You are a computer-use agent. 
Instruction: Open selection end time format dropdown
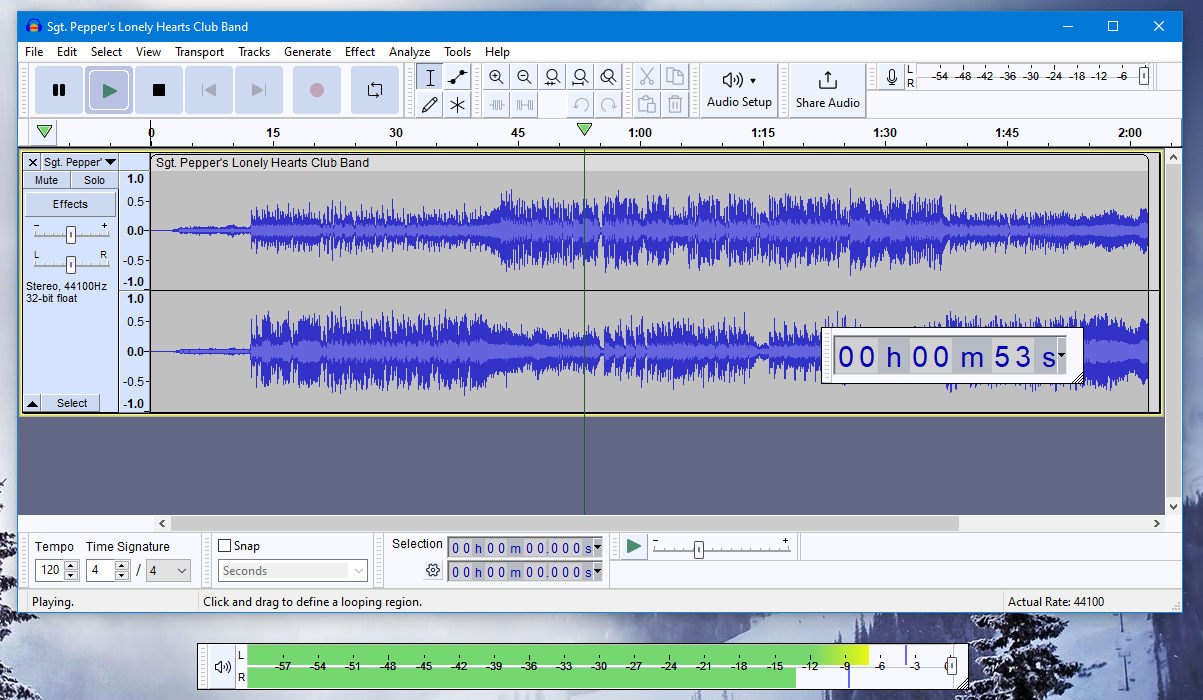[x=598, y=572]
